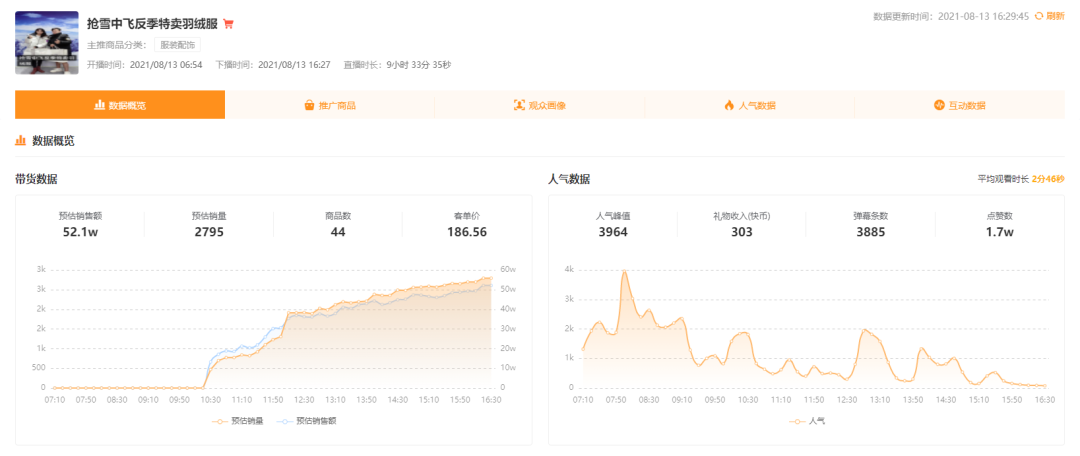The height and width of the screenshot is (456, 1080).
Task: Click the highest peak on the 人气 chart
Action: [624, 272]
